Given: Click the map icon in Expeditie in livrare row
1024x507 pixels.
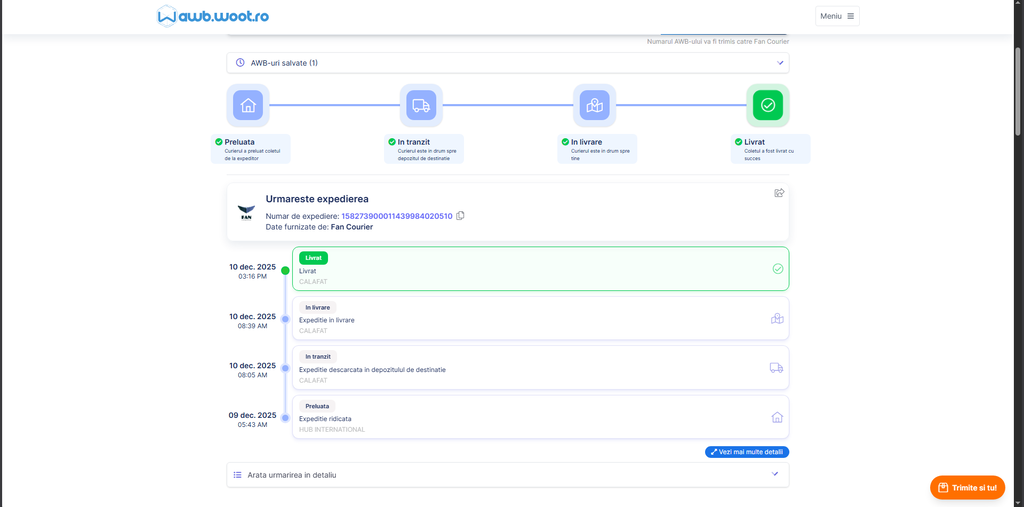Looking at the screenshot, I should pos(777,319).
